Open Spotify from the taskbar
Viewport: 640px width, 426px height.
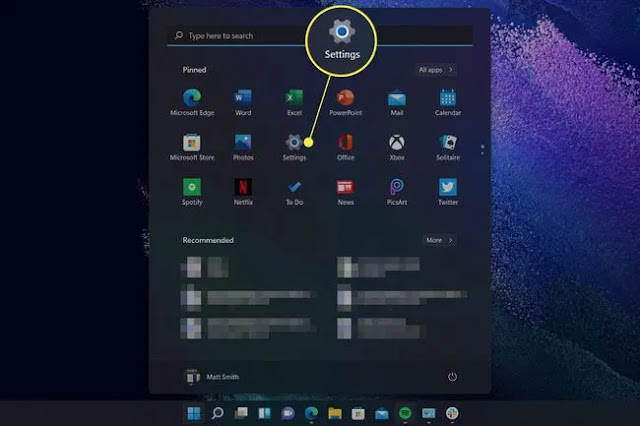pyautogui.click(x=405, y=413)
